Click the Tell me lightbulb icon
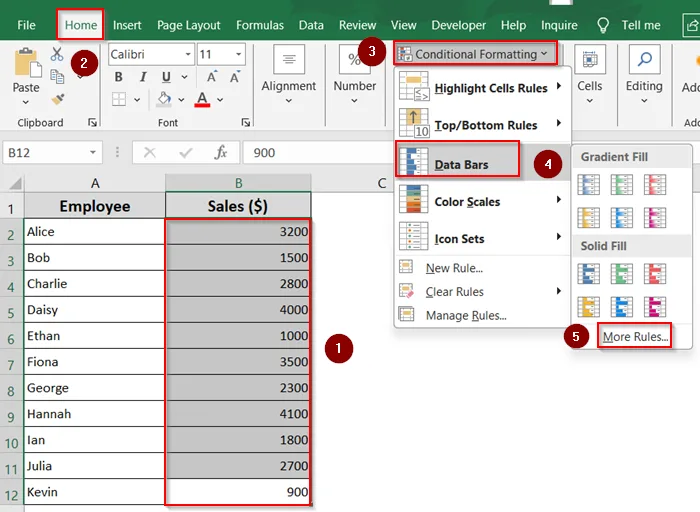The width and height of the screenshot is (700, 512). tap(603, 25)
